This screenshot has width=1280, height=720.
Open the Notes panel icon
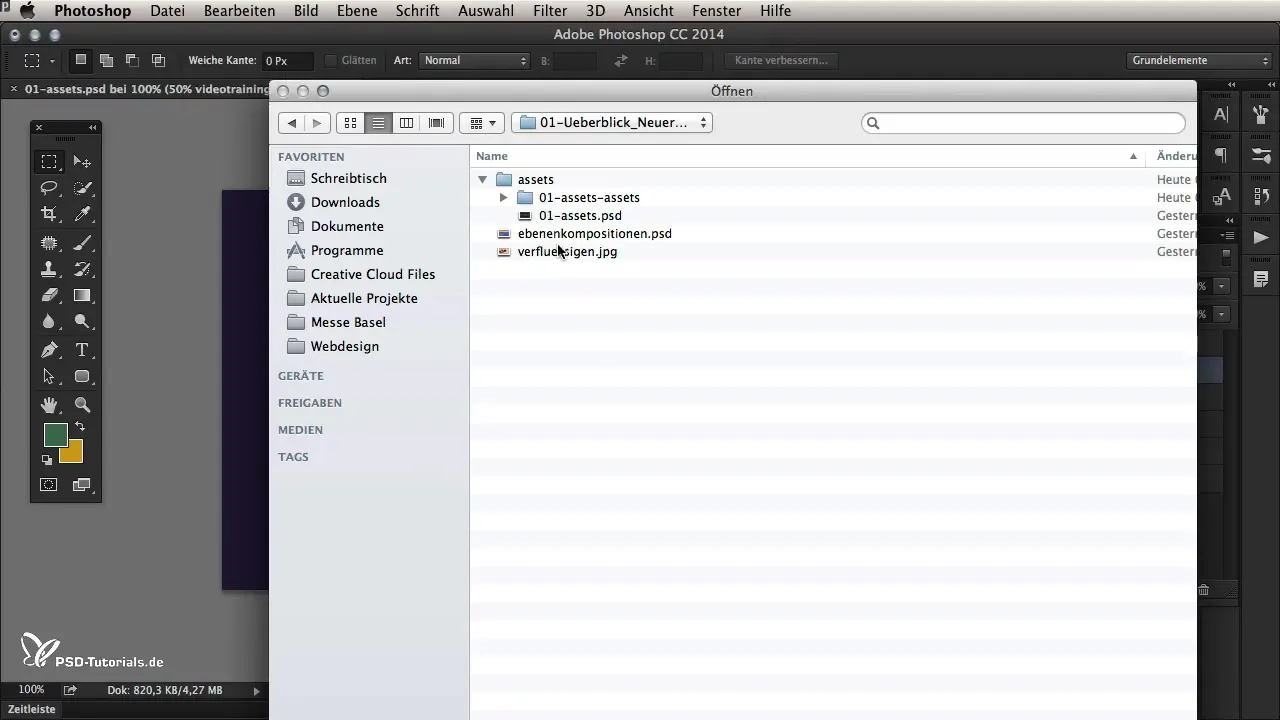click(x=1261, y=278)
